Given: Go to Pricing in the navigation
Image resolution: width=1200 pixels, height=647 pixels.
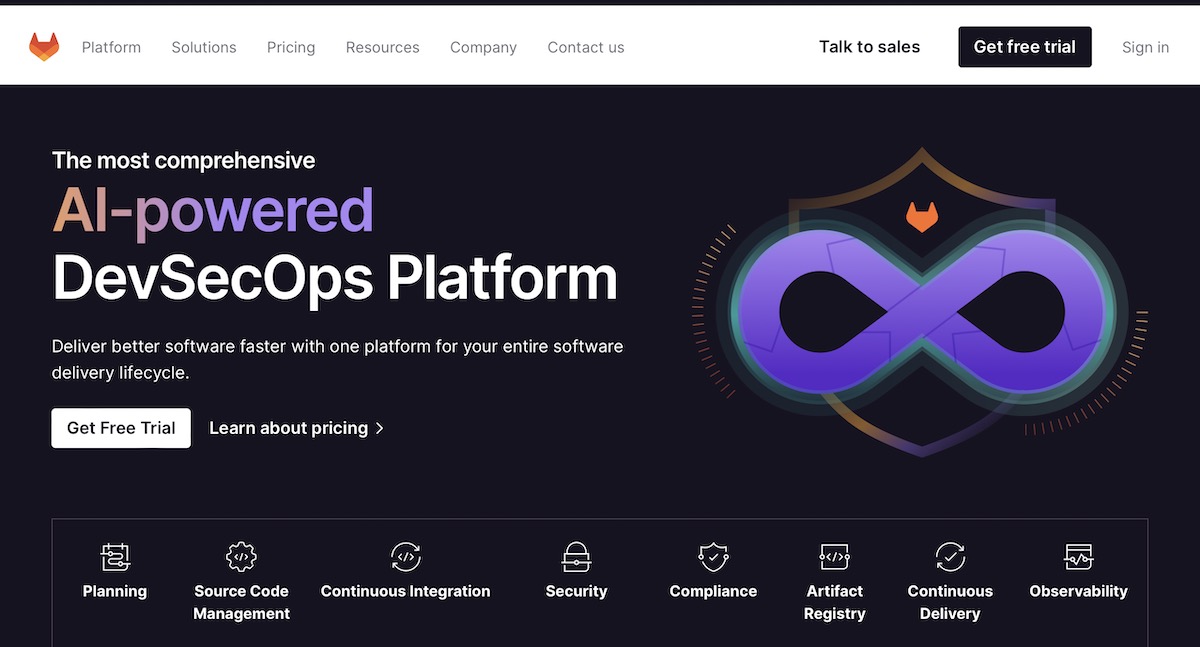Looking at the screenshot, I should click(291, 47).
